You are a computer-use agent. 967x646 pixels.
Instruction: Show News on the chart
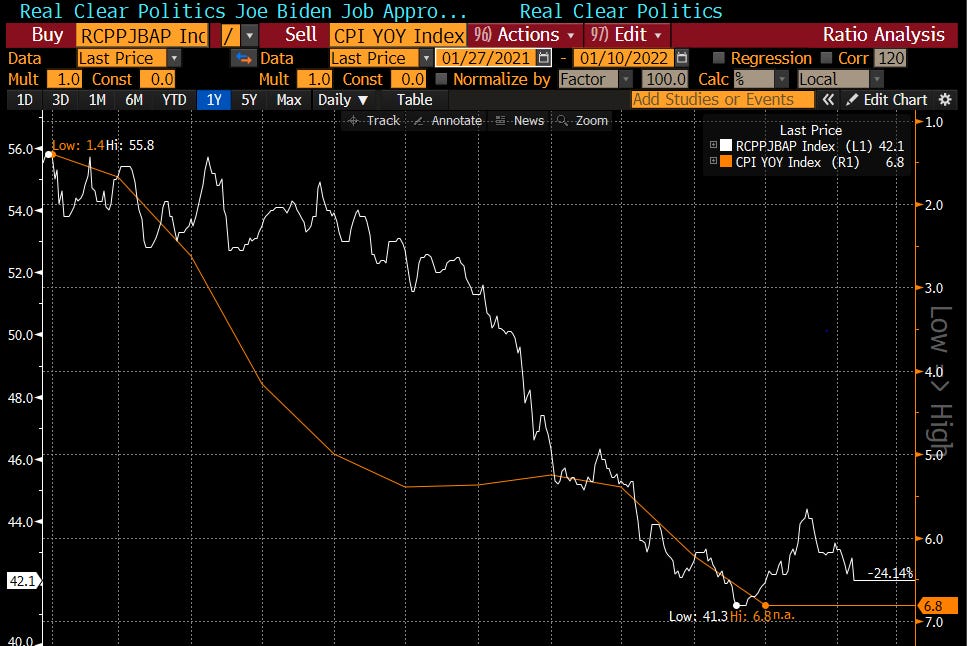519,121
